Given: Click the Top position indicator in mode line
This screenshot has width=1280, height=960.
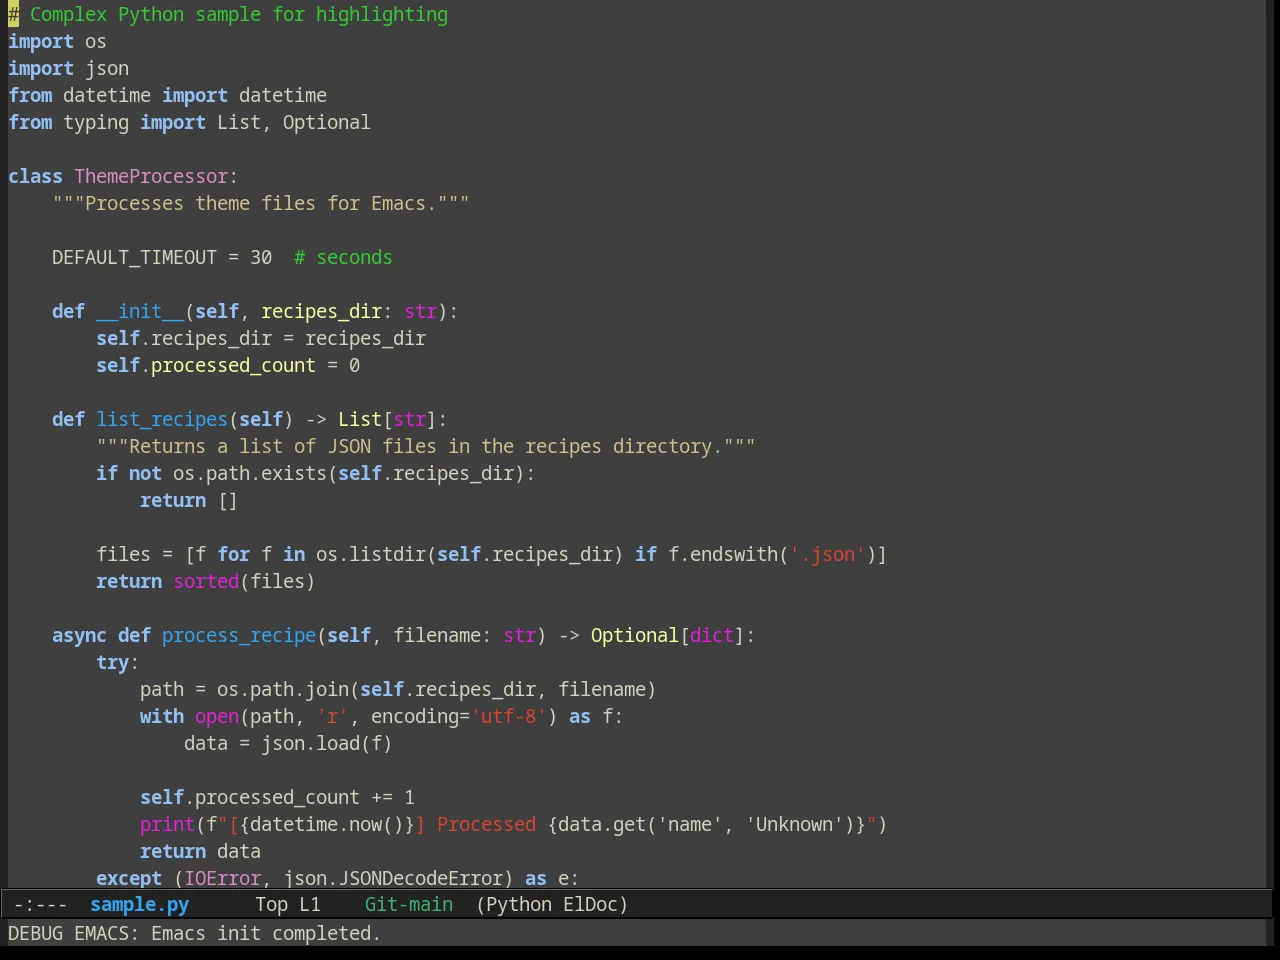Looking at the screenshot, I should [x=271, y=905].
